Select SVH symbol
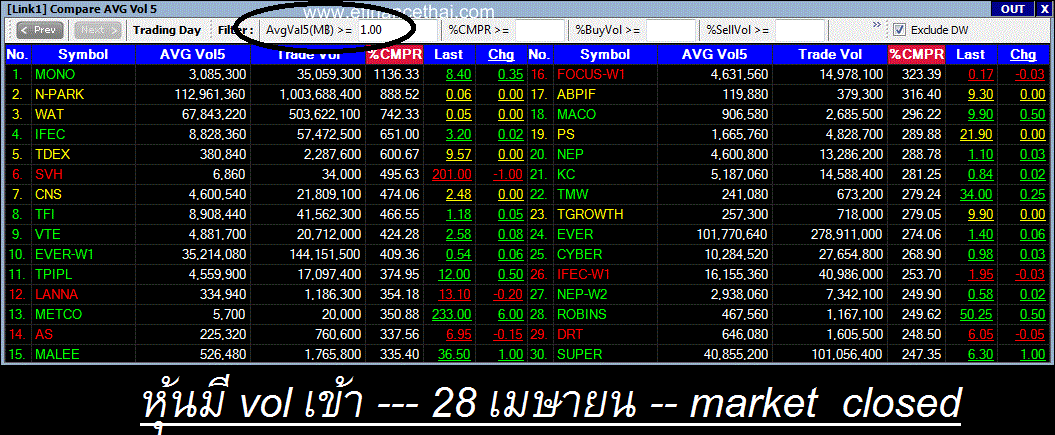The width and height of the screenshot is (1055, 435). click(49, 175)
